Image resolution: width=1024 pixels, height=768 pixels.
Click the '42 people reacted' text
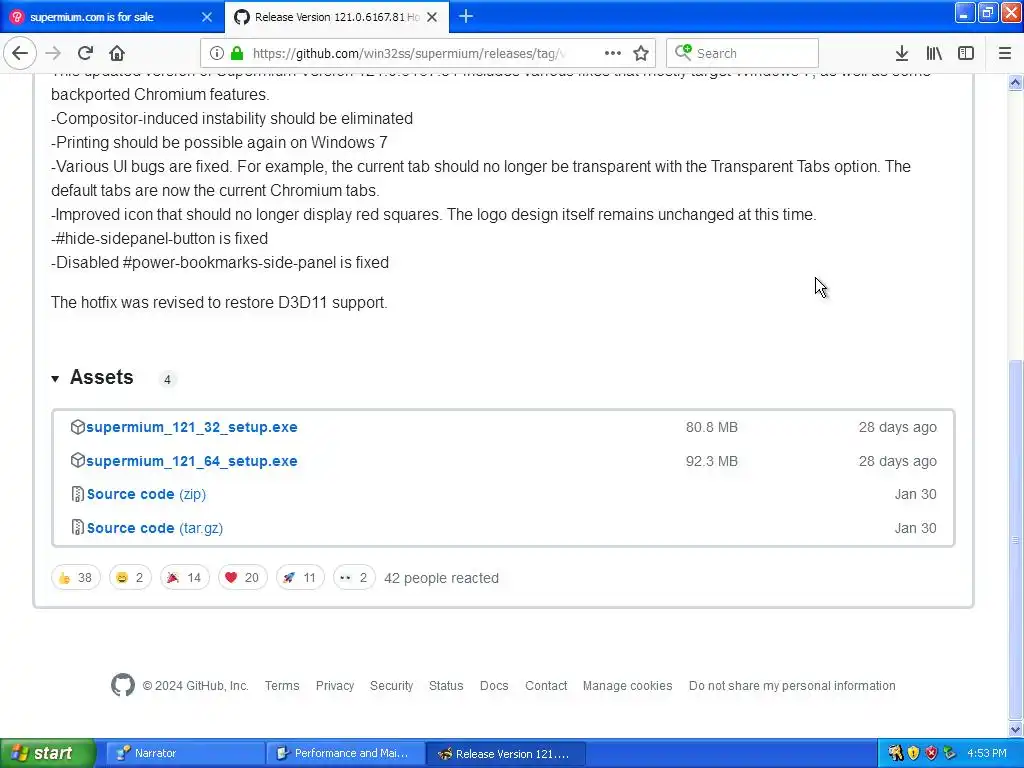441,579
